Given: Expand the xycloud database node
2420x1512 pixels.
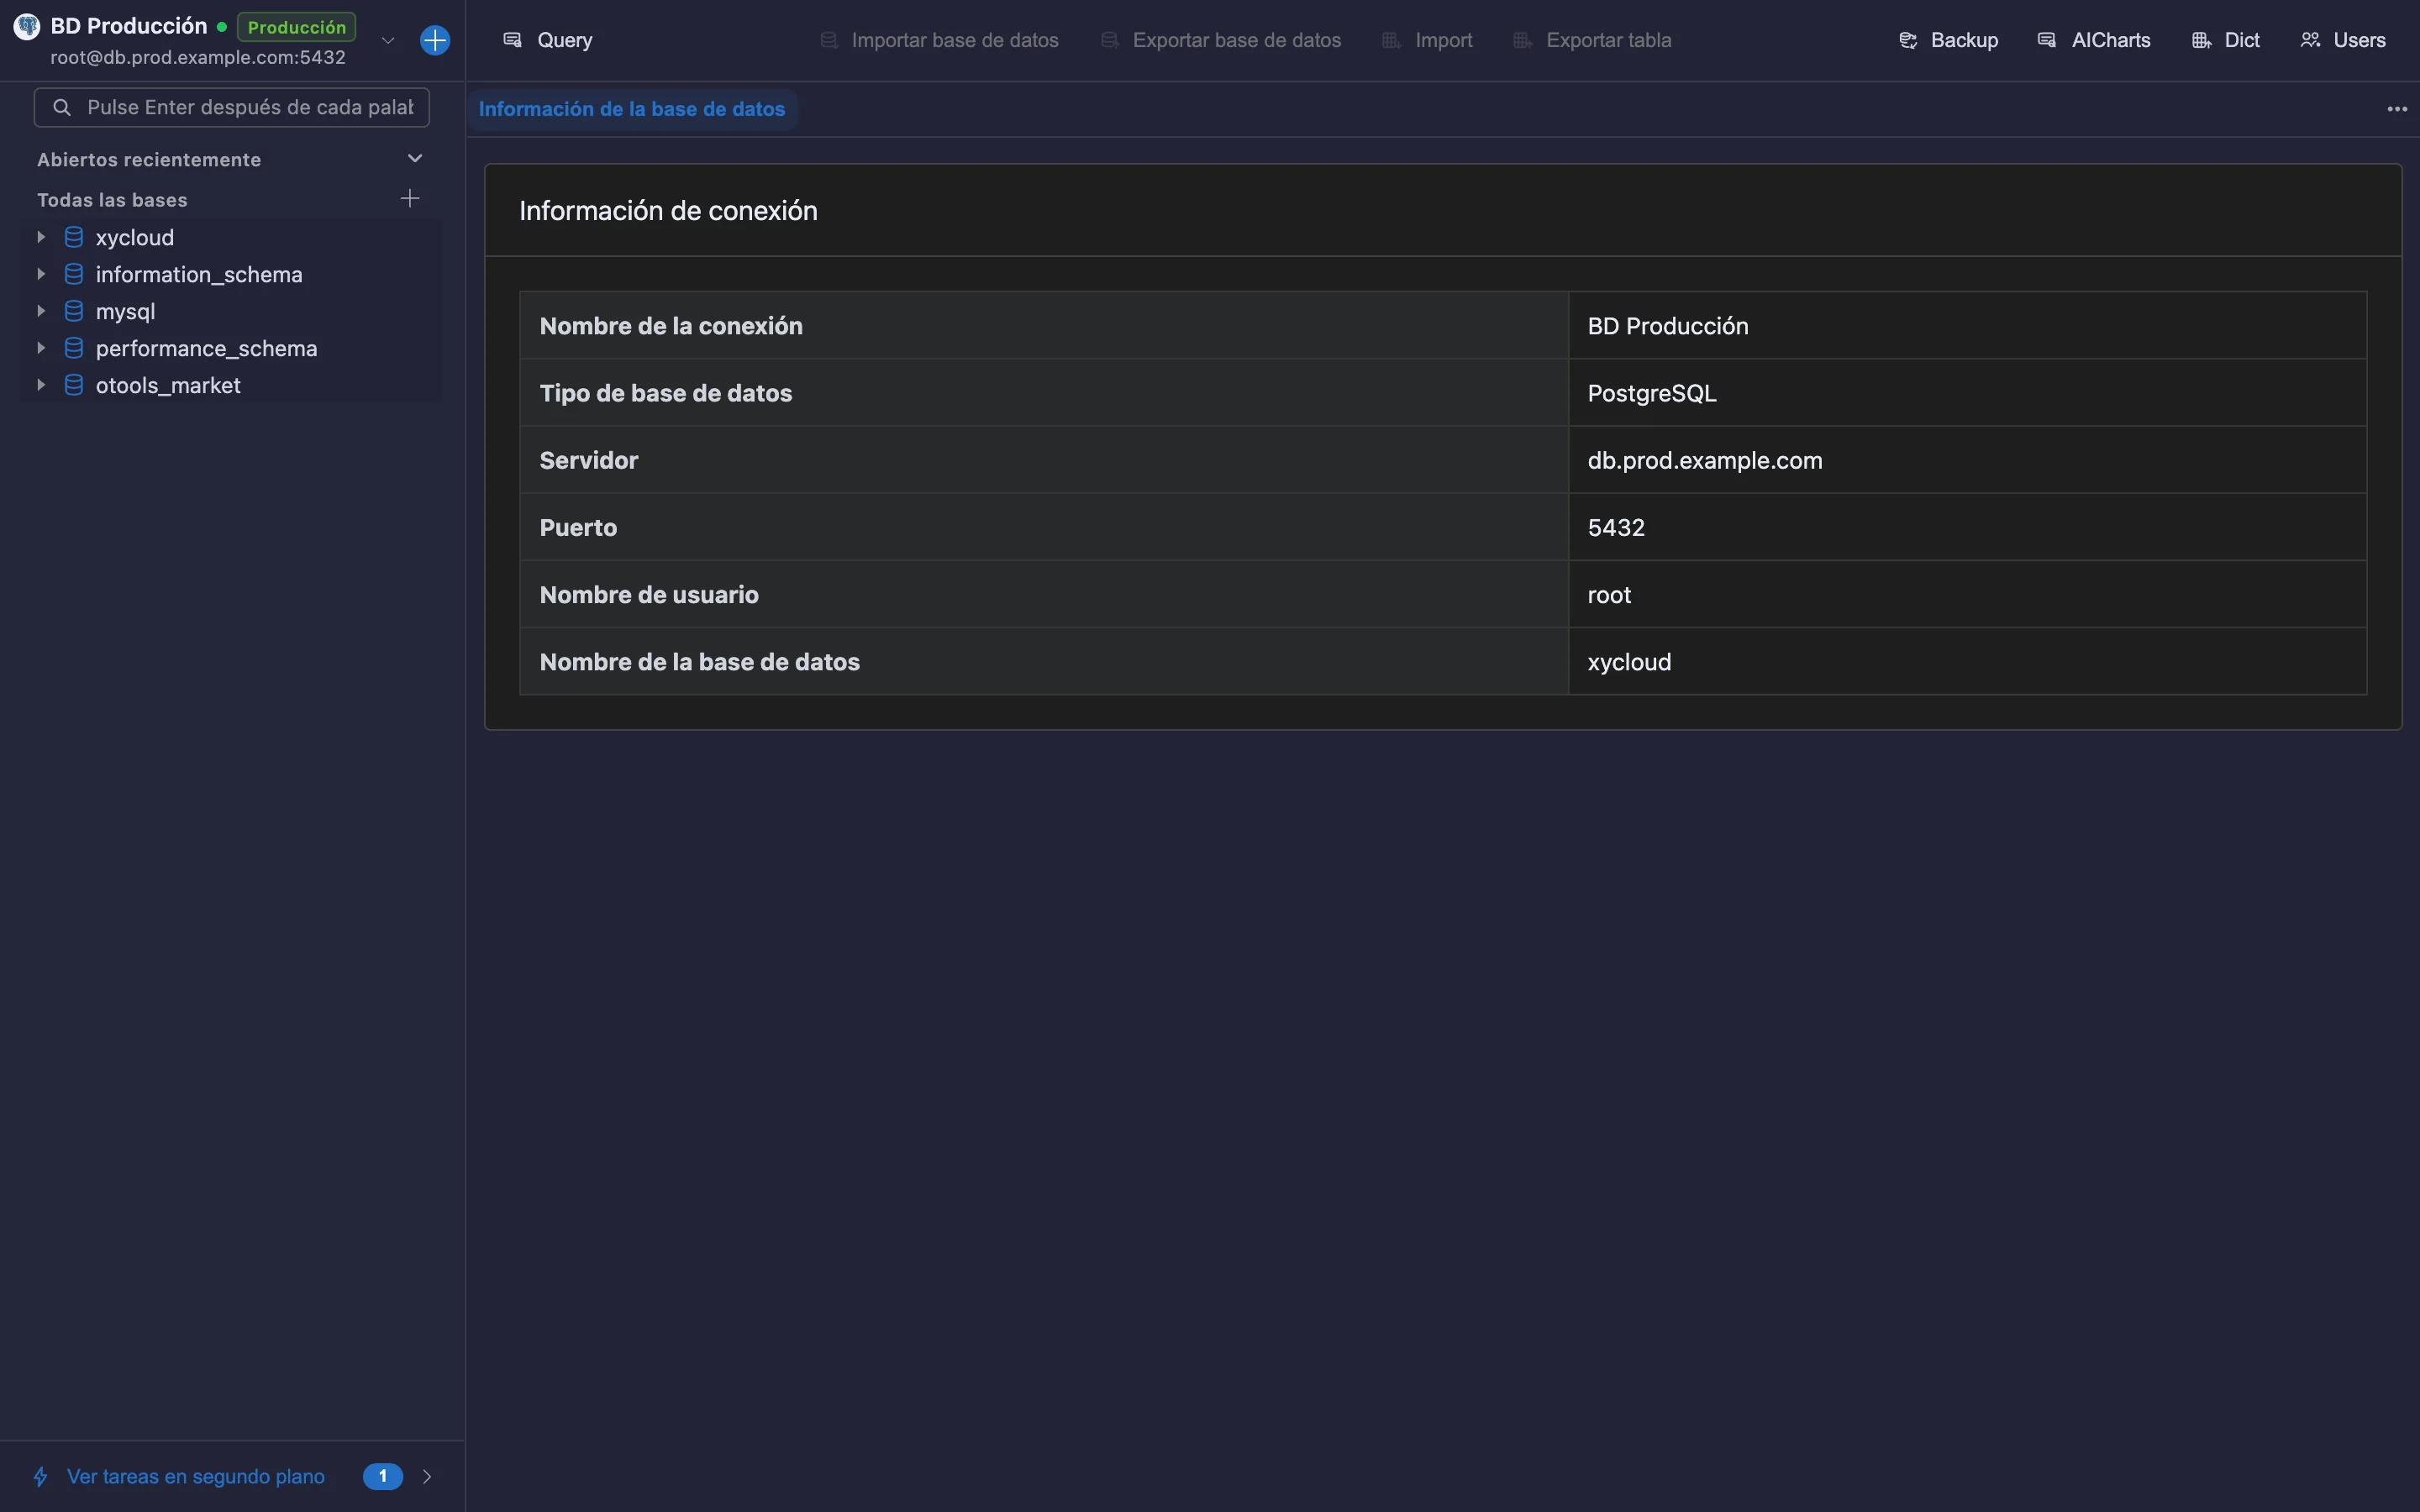Looking at the screenshot, I should click(x=41, y=237).
